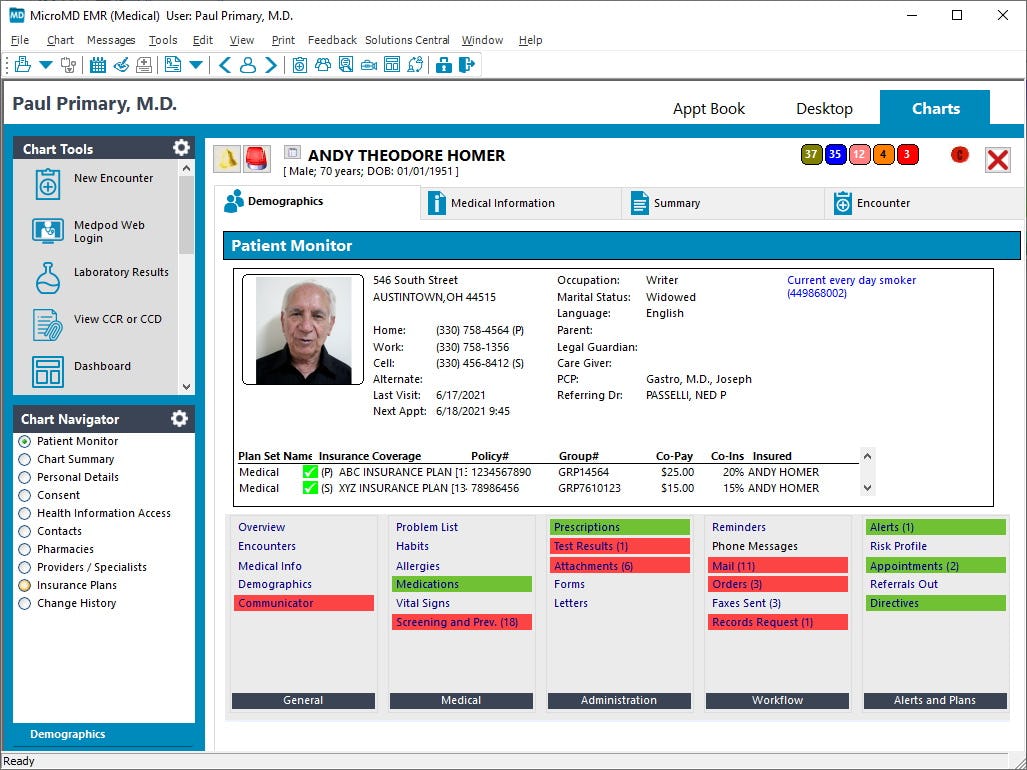Switch to the Summary tab
This screenshot has width=1027, height=770.
722,203
